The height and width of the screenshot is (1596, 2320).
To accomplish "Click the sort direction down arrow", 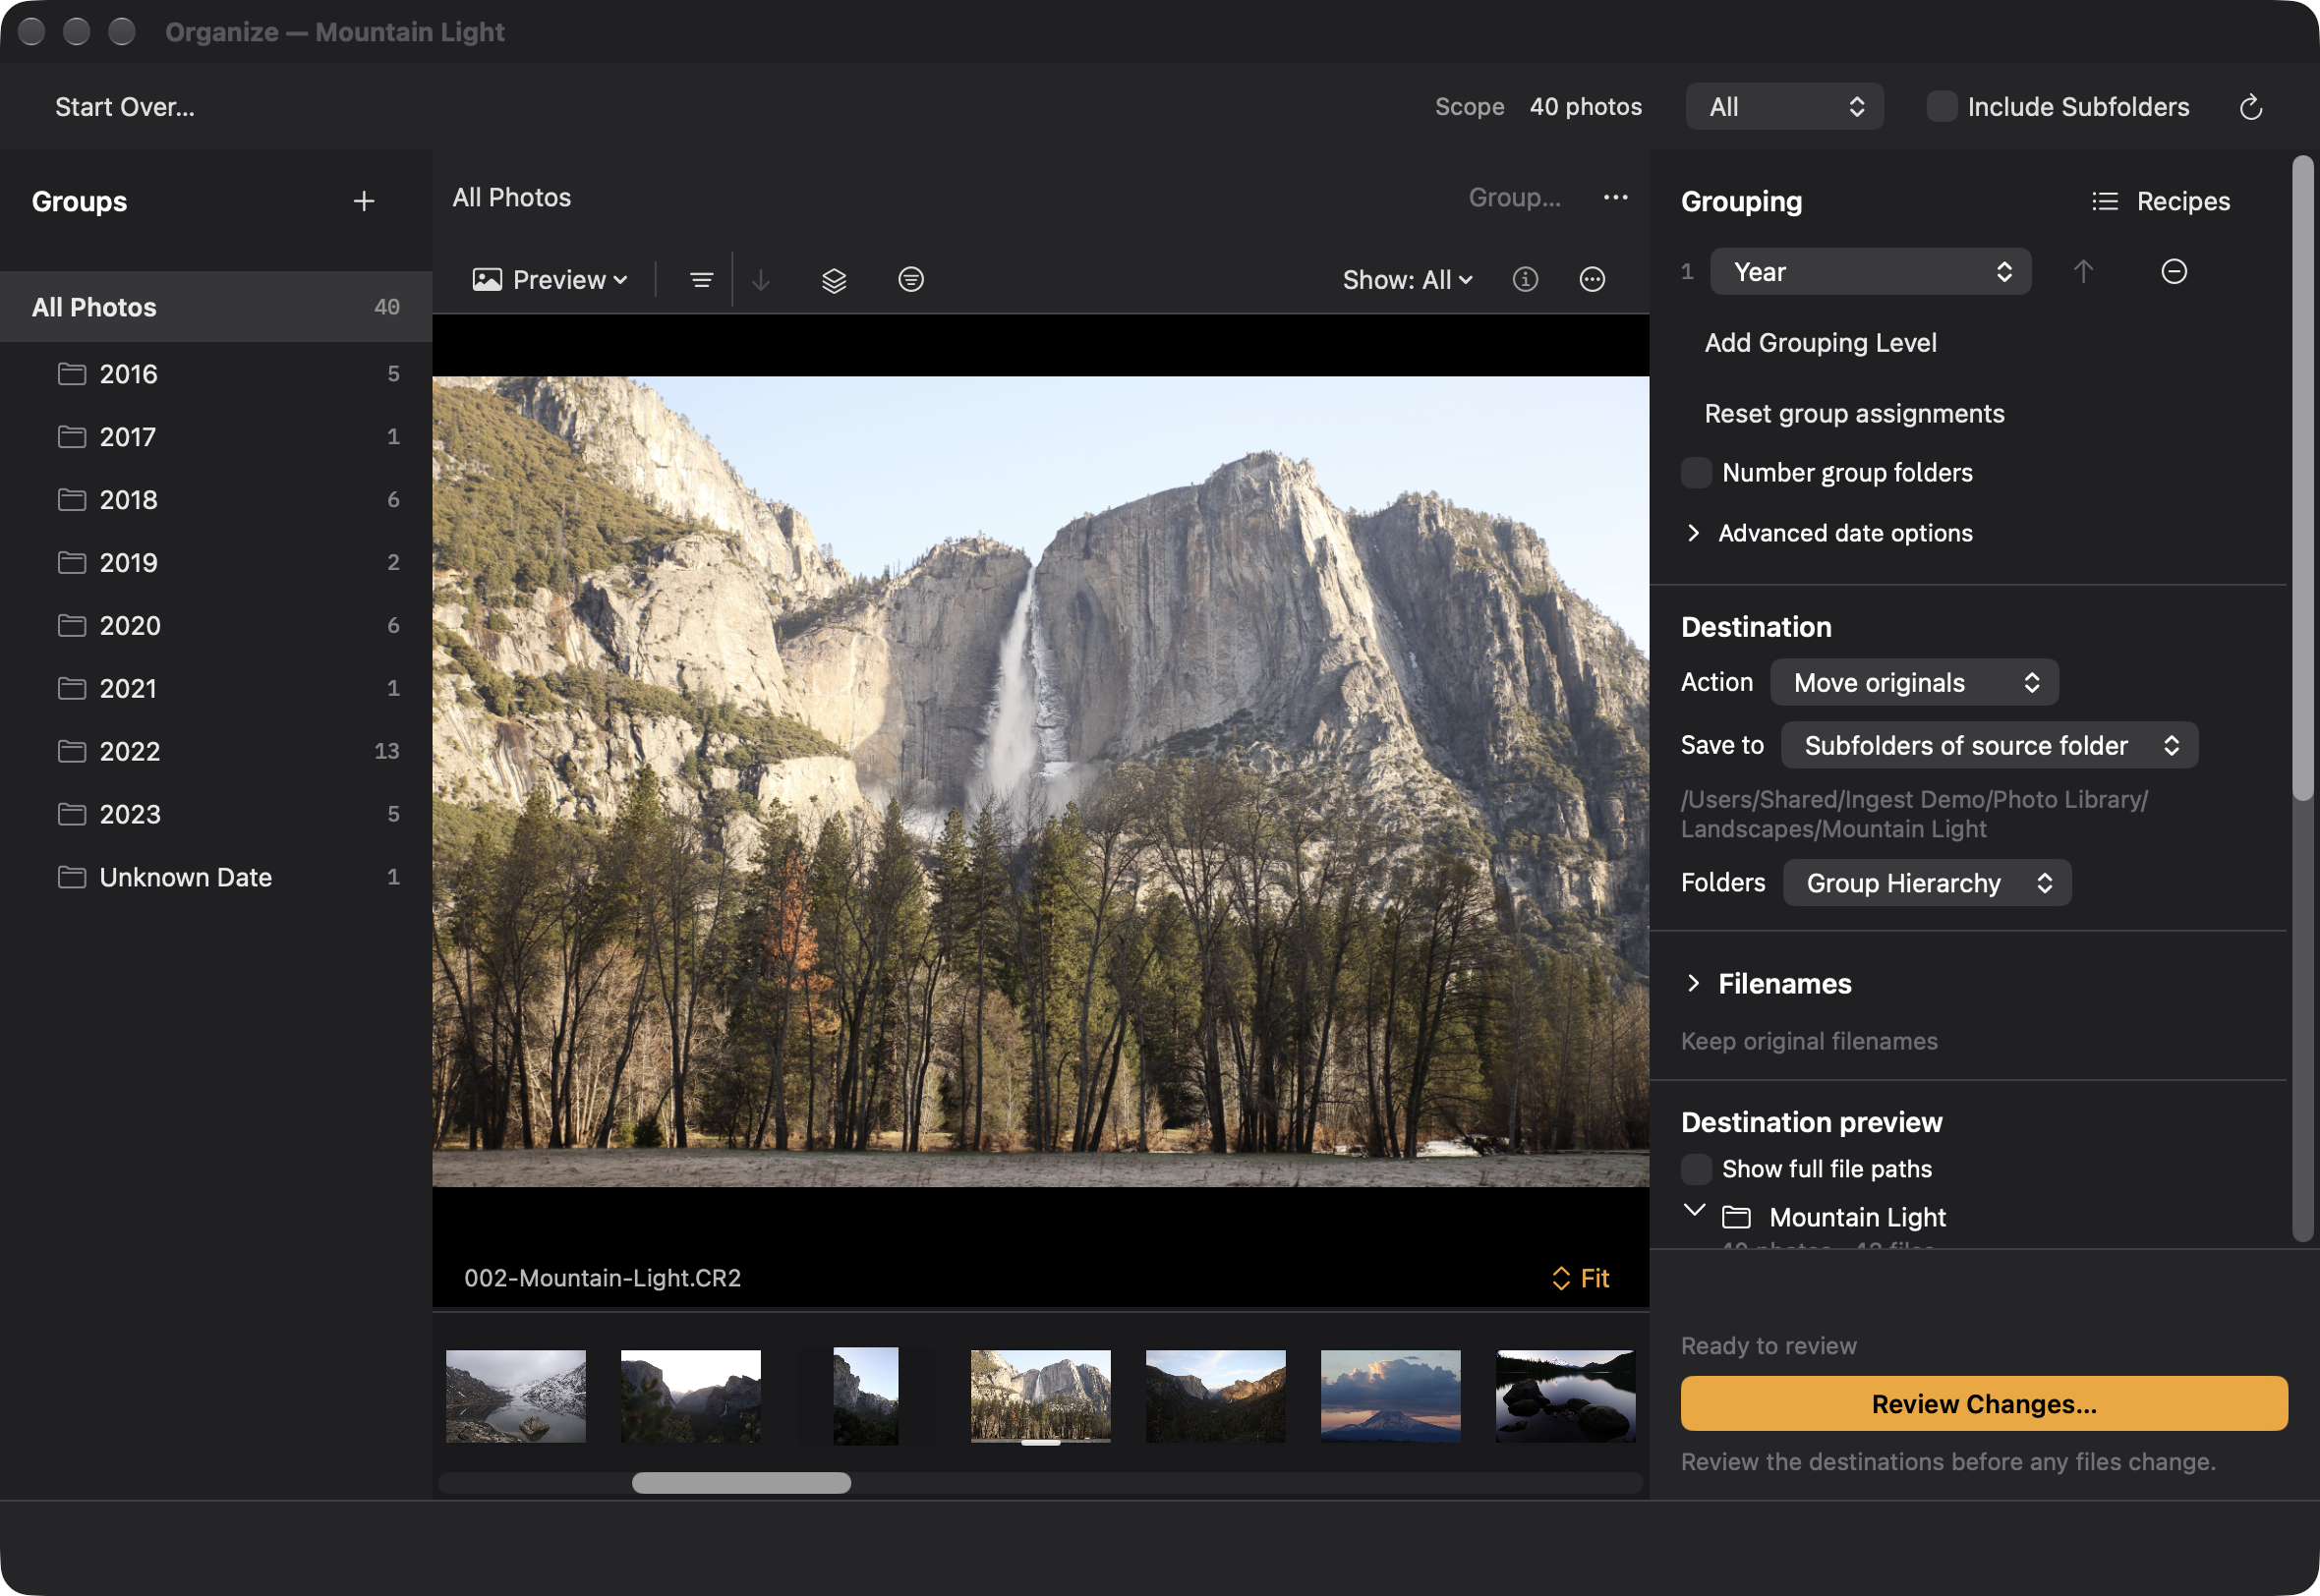I will pyautogui.click(x=761, y=280).
